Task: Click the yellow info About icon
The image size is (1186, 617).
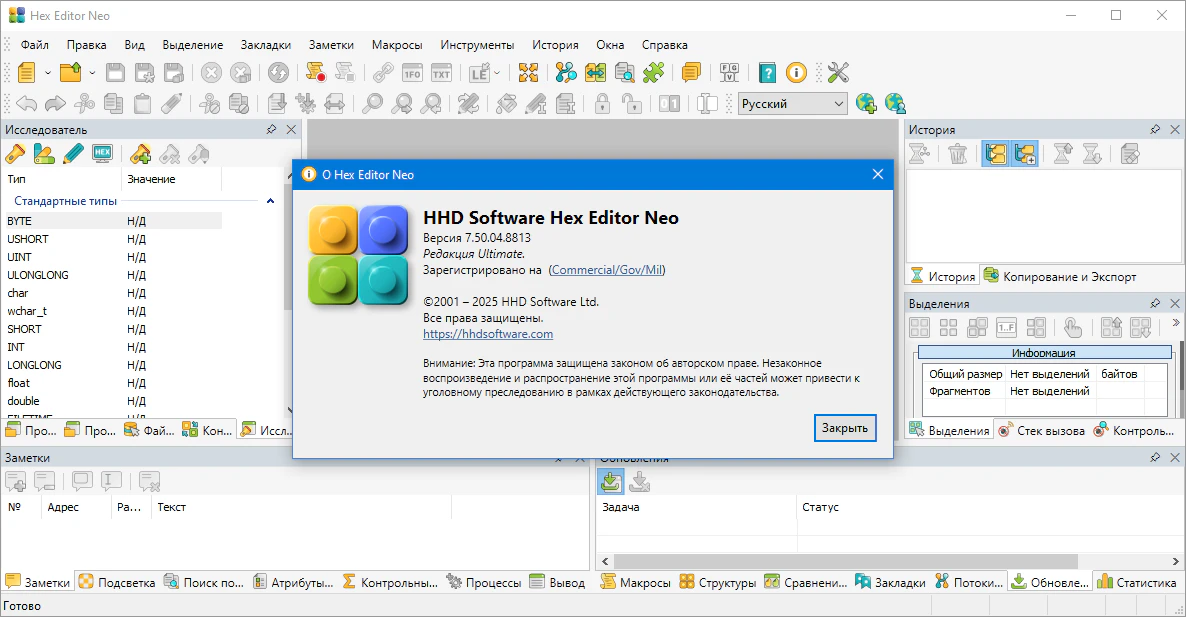Action: pos(796,72)
